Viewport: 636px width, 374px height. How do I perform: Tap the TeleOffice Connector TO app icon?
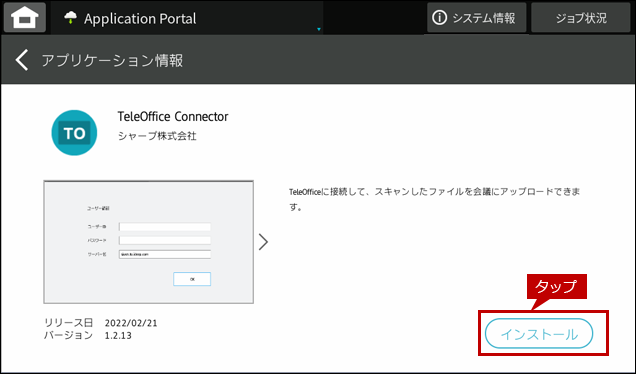click(x=74, y=133)
